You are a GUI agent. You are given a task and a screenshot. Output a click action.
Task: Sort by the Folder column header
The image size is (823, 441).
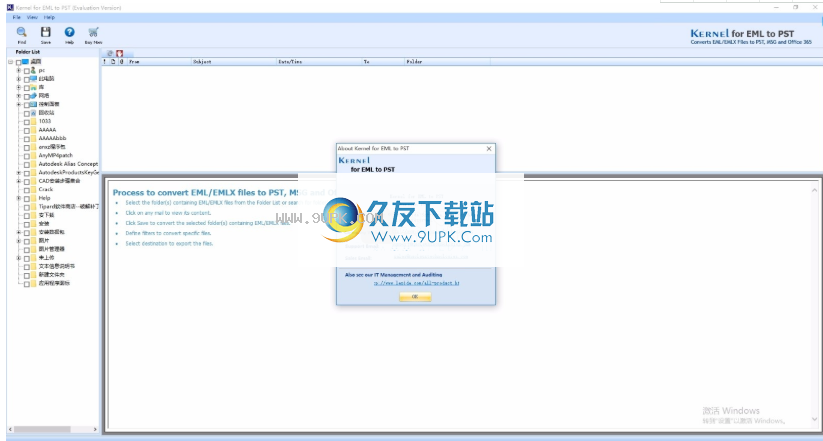point(447,61)
